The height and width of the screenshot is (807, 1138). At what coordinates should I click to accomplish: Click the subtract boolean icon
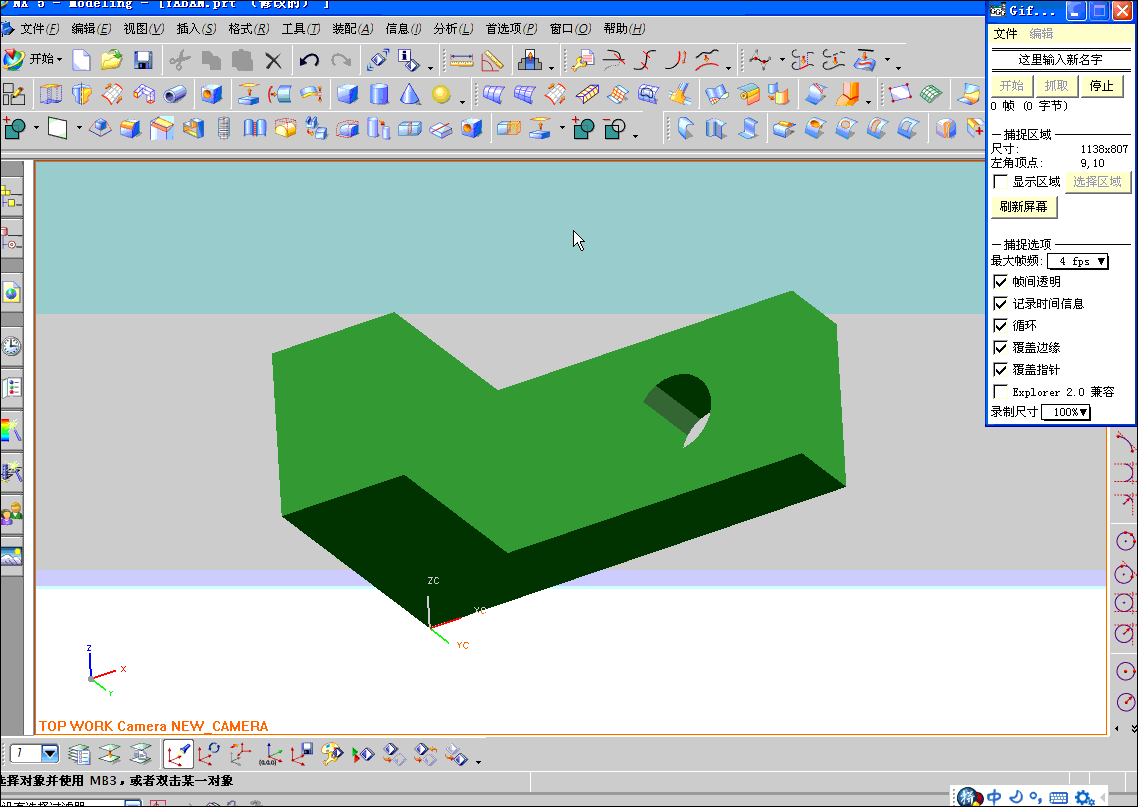click(x=615, y=128)
